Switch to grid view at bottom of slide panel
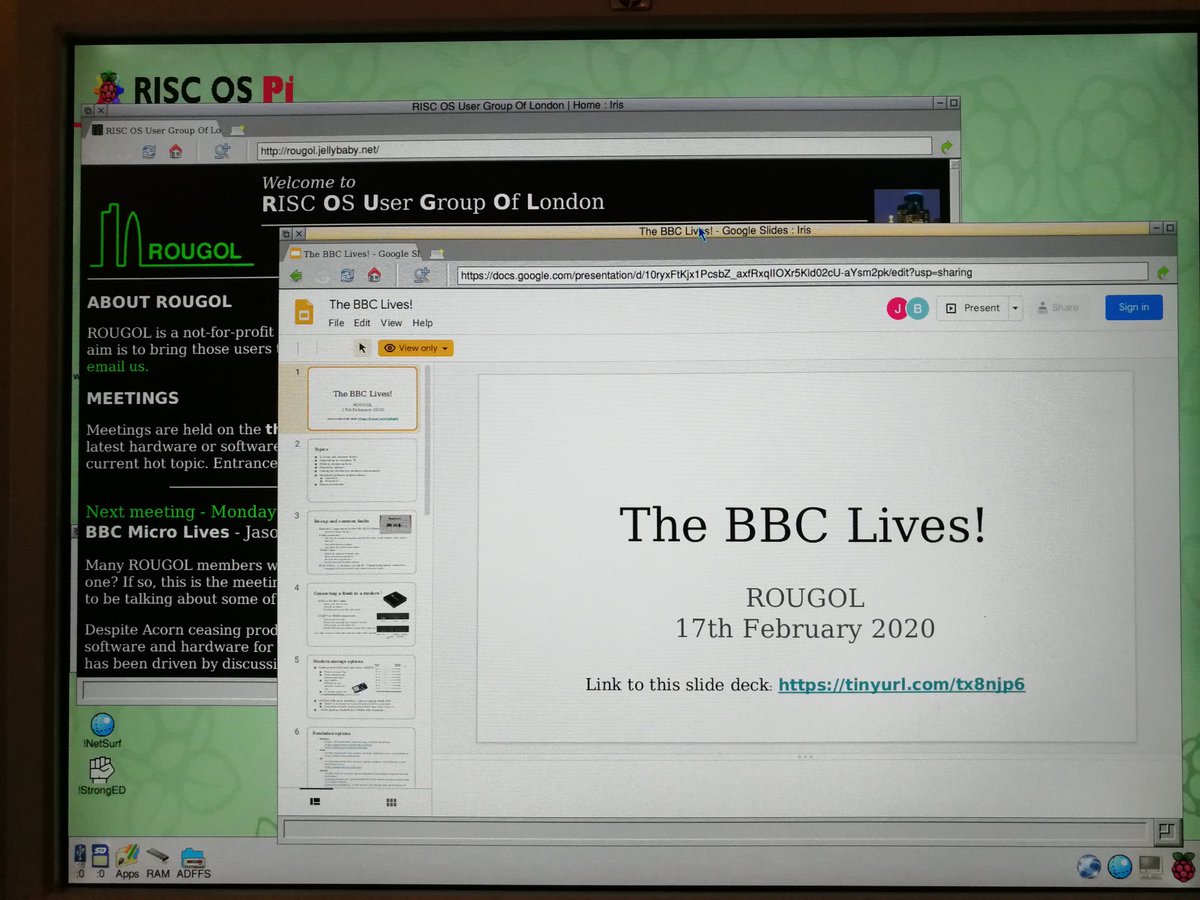 (391, 802)
